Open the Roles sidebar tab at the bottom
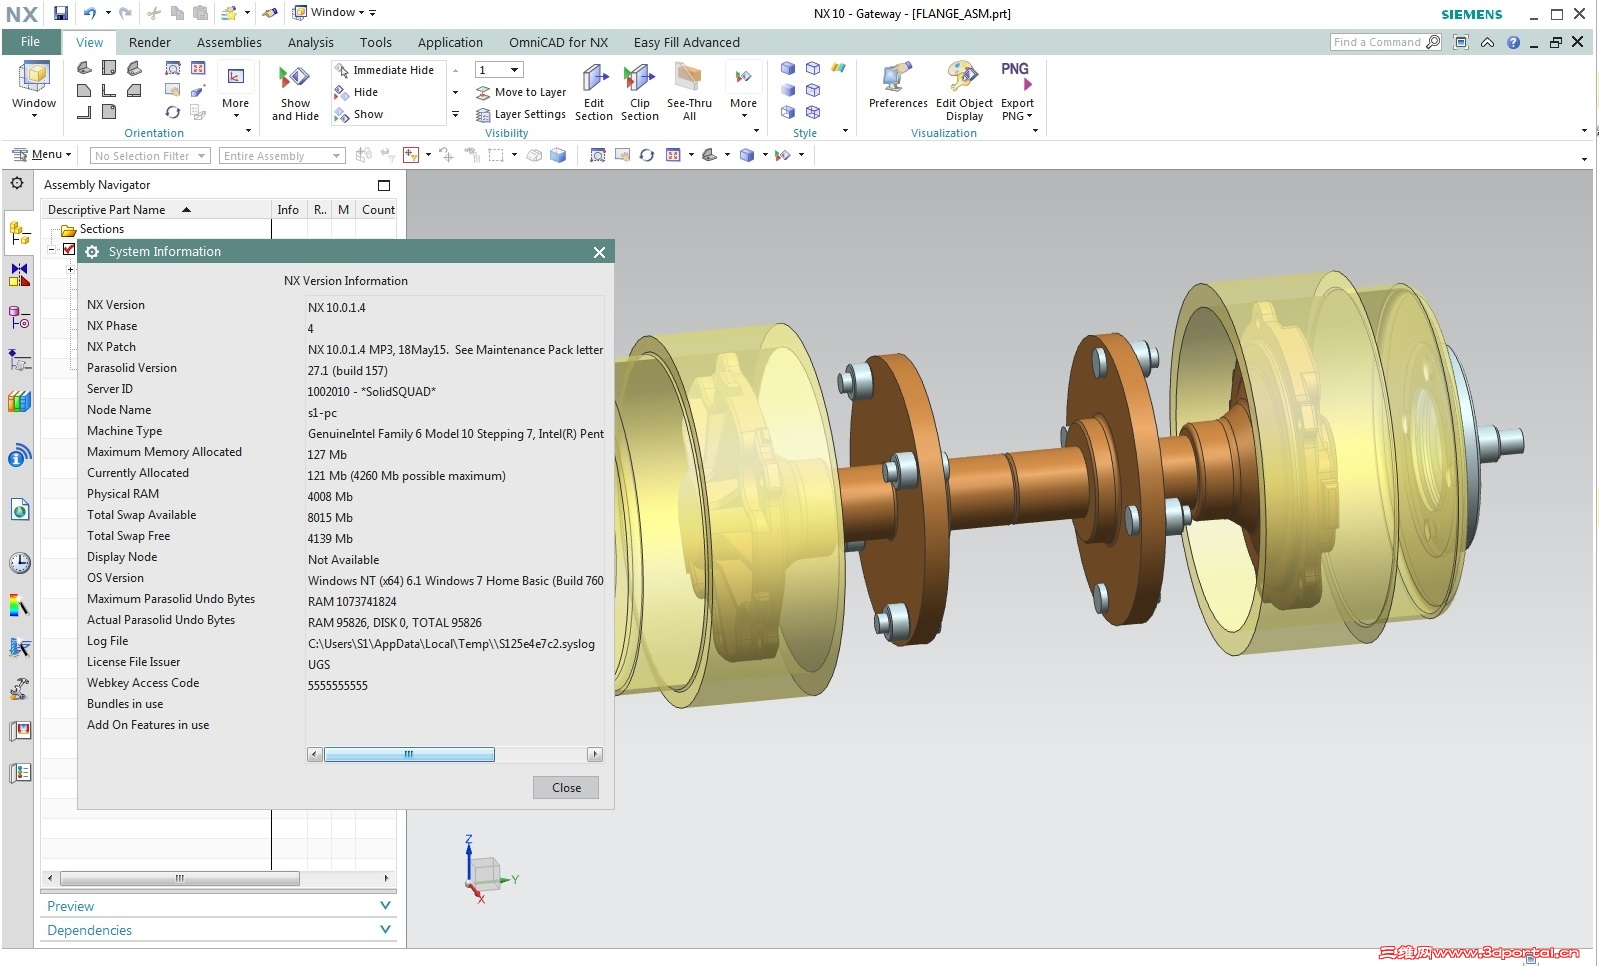 [x=19, y=773]
